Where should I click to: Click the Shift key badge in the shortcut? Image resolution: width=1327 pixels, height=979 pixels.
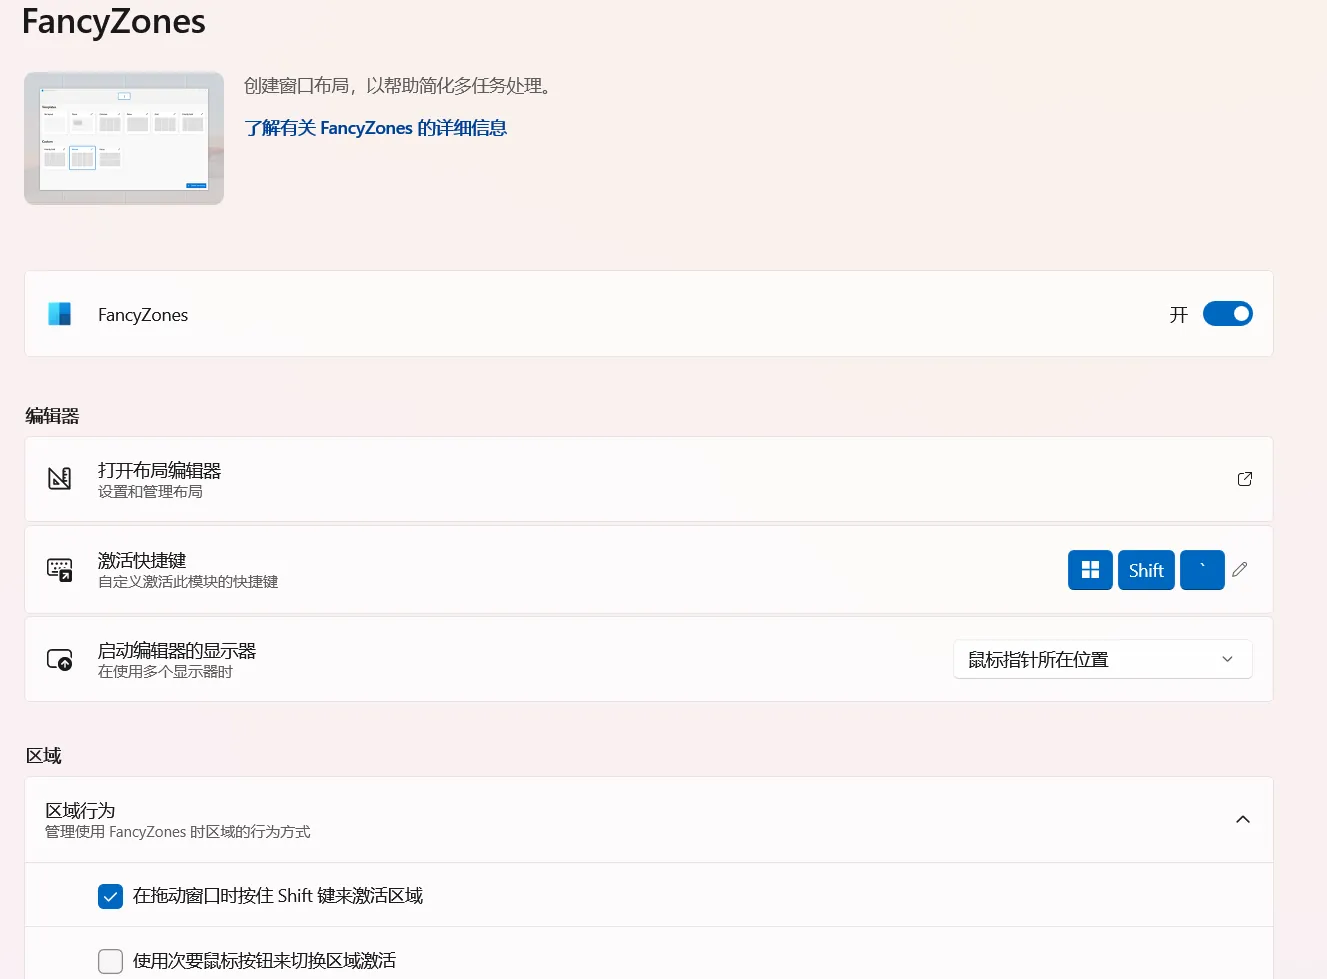coord(1146,569)
